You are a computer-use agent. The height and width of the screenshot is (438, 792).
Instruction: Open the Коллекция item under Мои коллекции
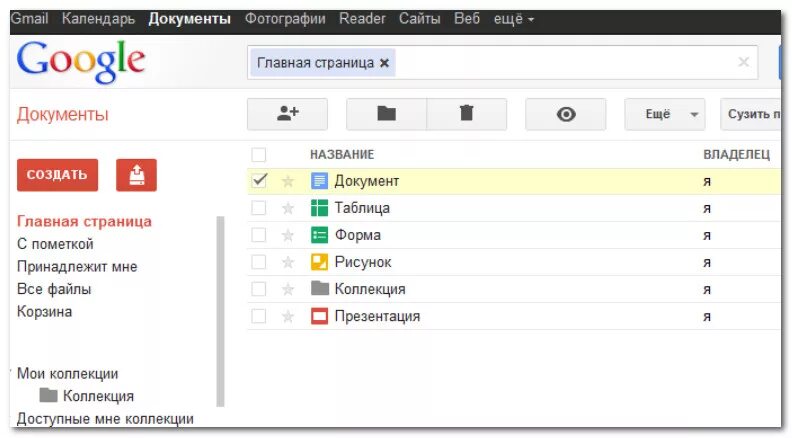point(98,396)
